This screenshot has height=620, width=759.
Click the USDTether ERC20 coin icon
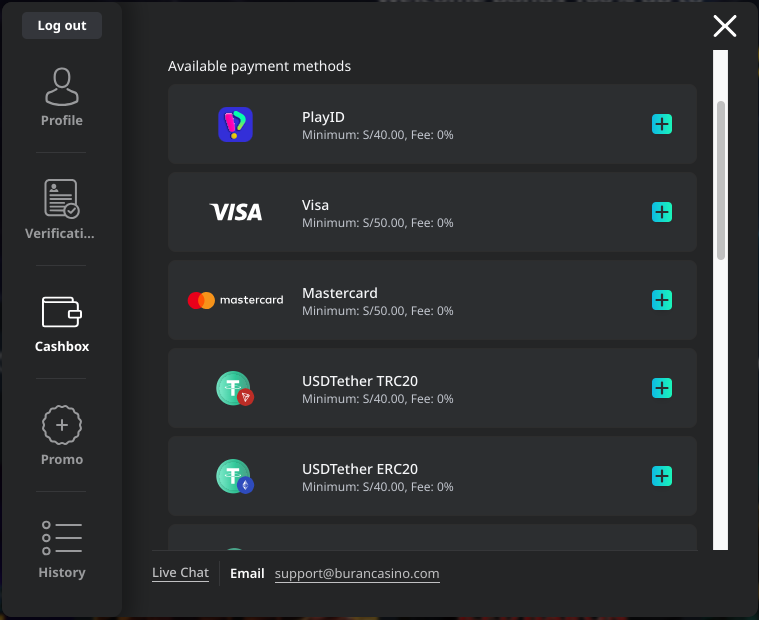[235, 476]
